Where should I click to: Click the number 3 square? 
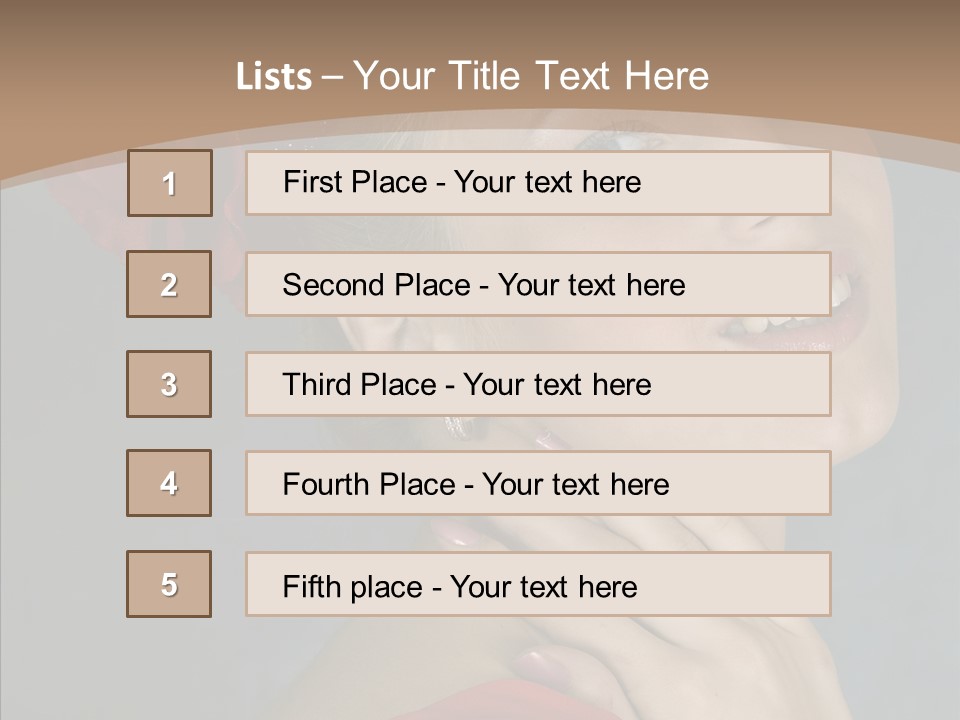point(169,384)
